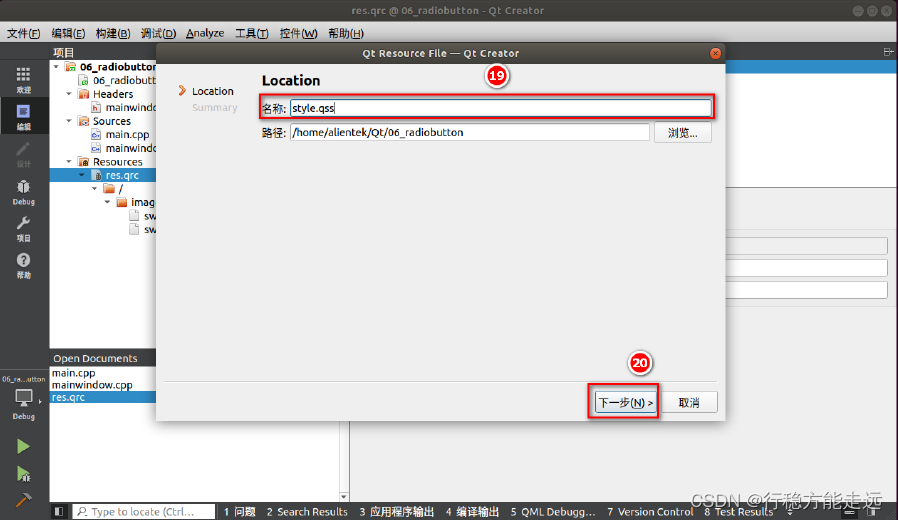The width and height of the screenshot is (898, 520).
Task: Click the 浏览 browse button
Action: tap(683, 133)
